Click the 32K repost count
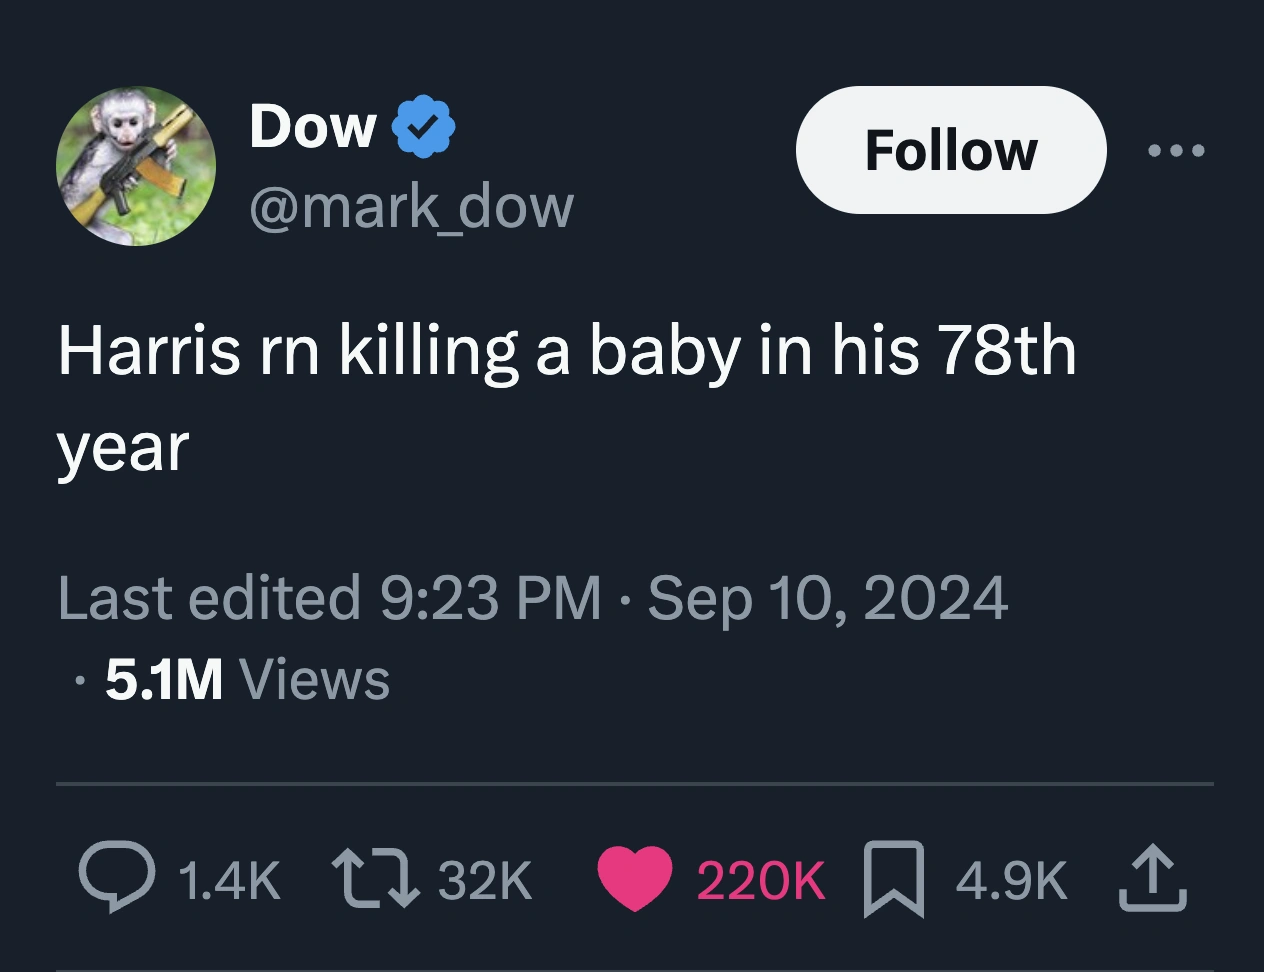This screenshot has height=972, width=1264. pyautogui.click(x=485, y=880)
